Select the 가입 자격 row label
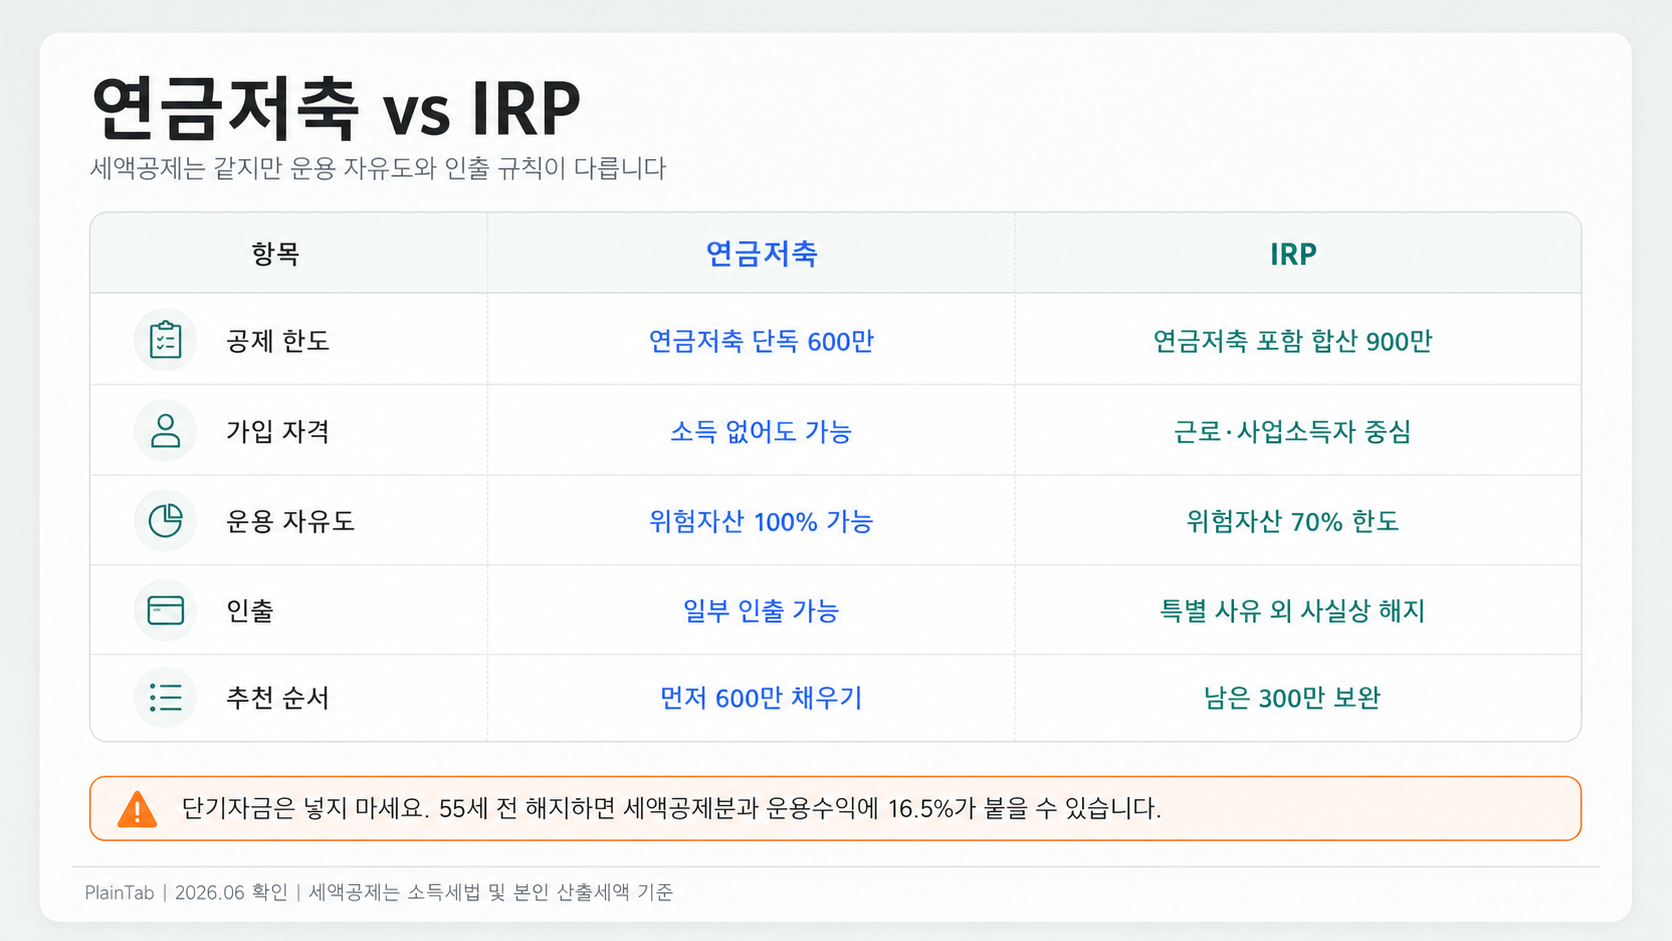1672x941 pixels. (278, 431)
